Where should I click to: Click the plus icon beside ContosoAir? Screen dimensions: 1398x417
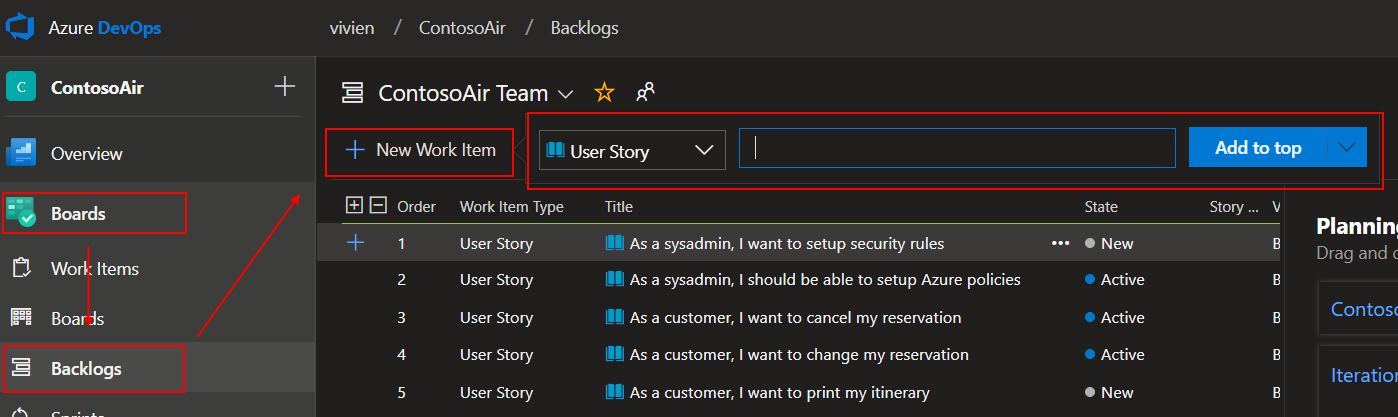pyautogui.click(x=285, y=86)
